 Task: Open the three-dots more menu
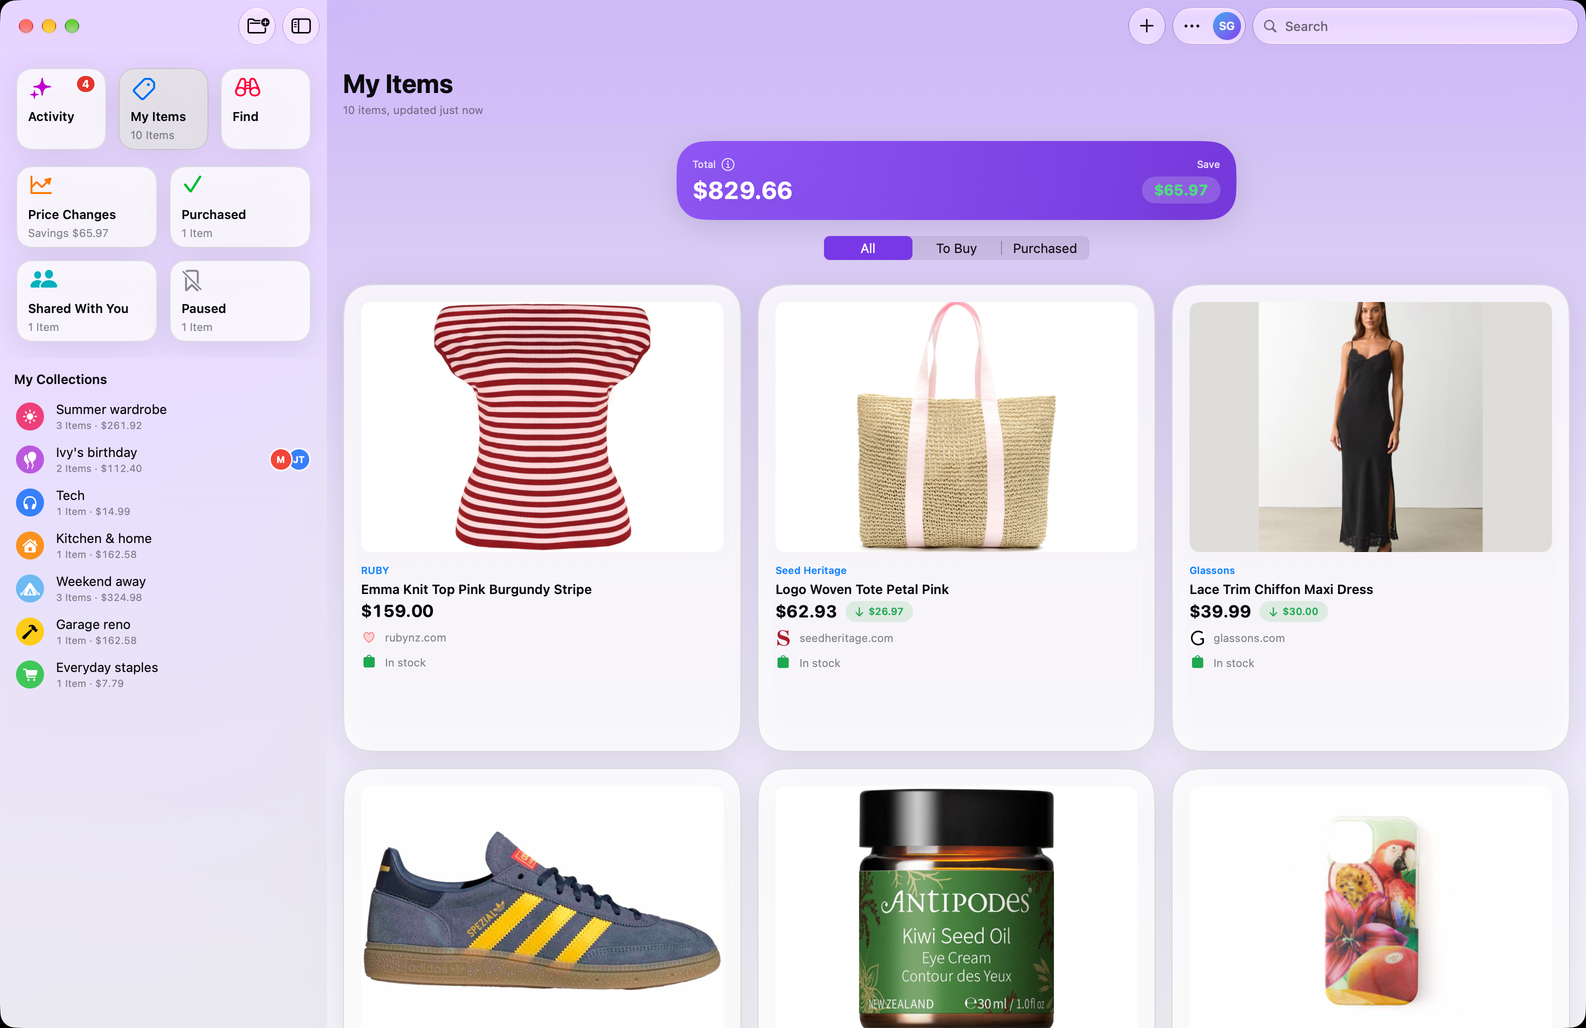pyautogui.click(x=1191, y=26)
